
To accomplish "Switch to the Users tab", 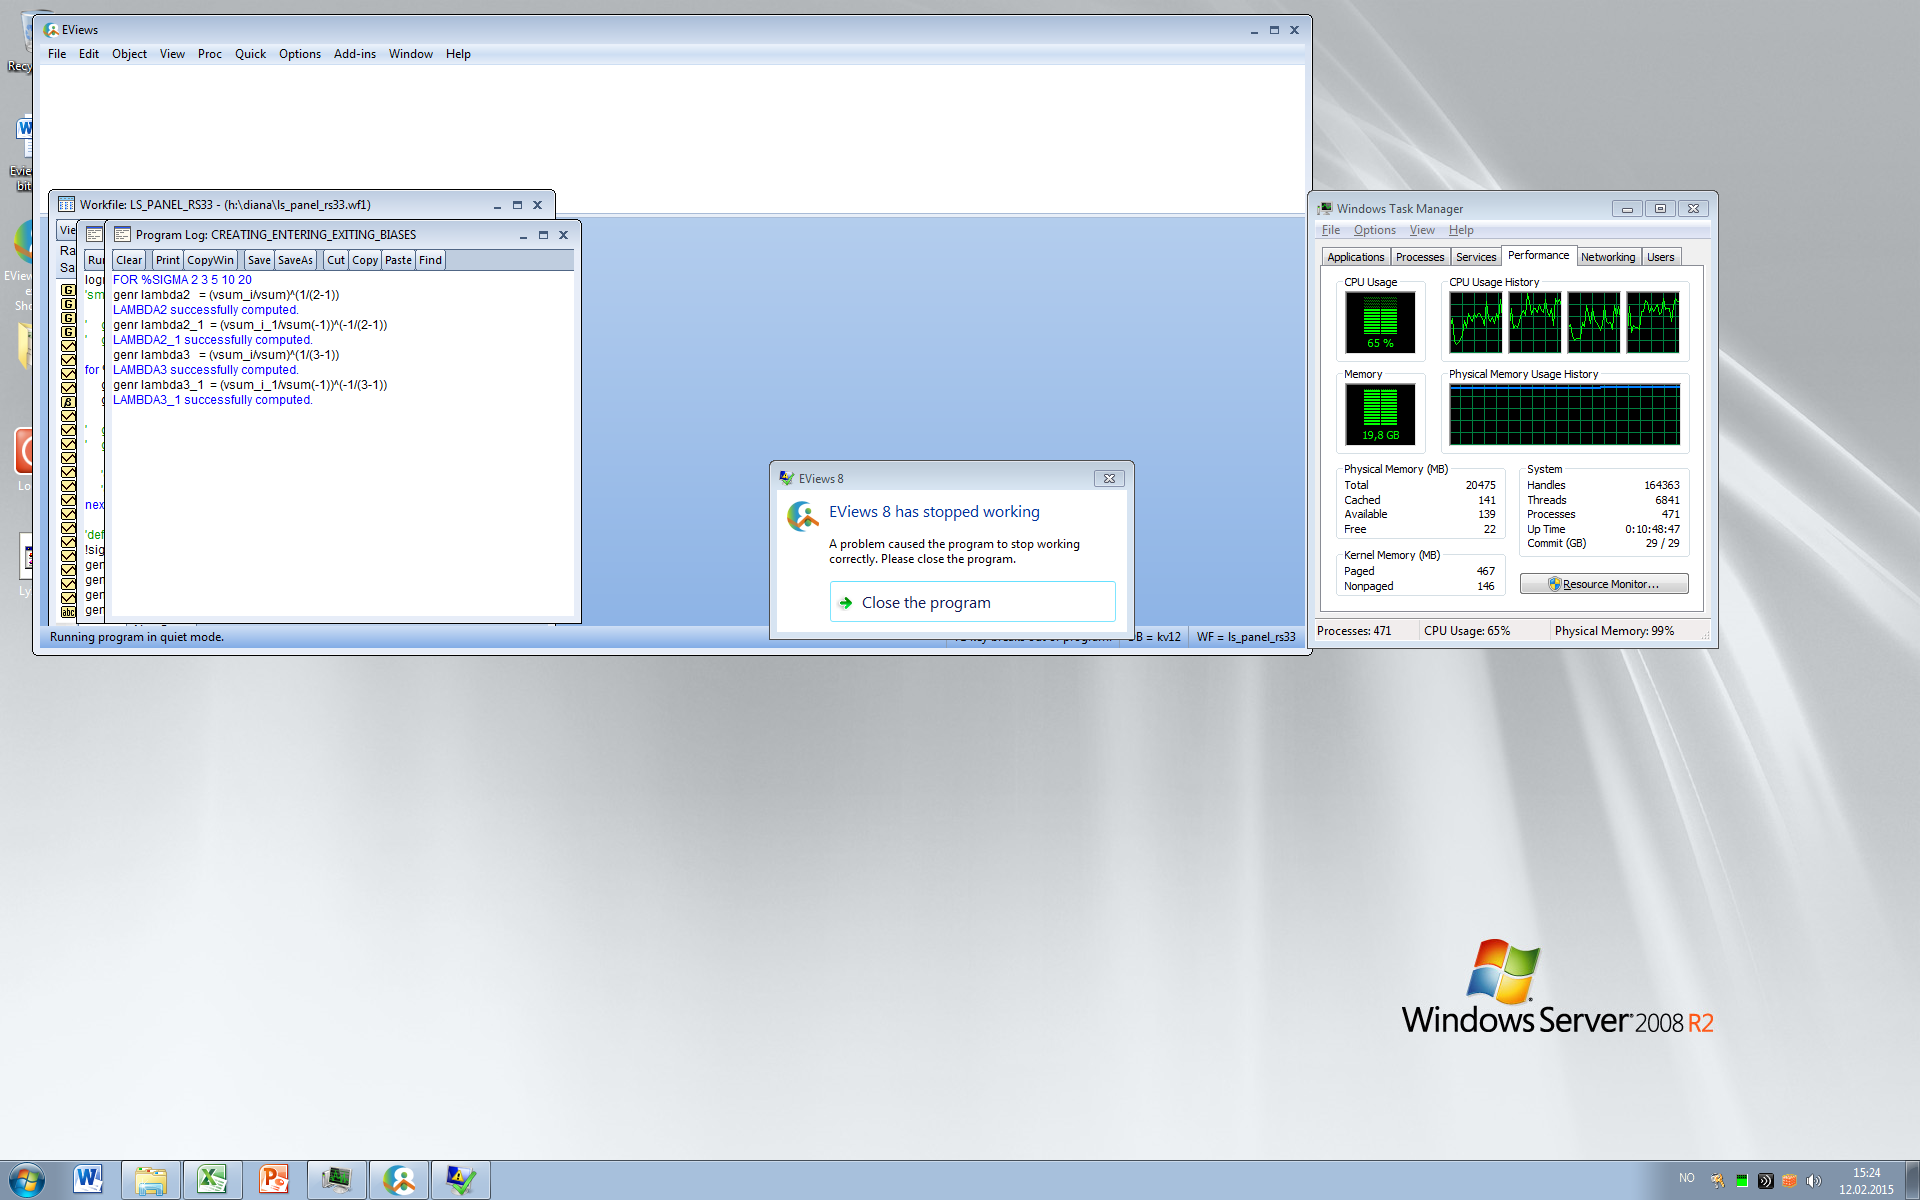I will [1661, 257].
